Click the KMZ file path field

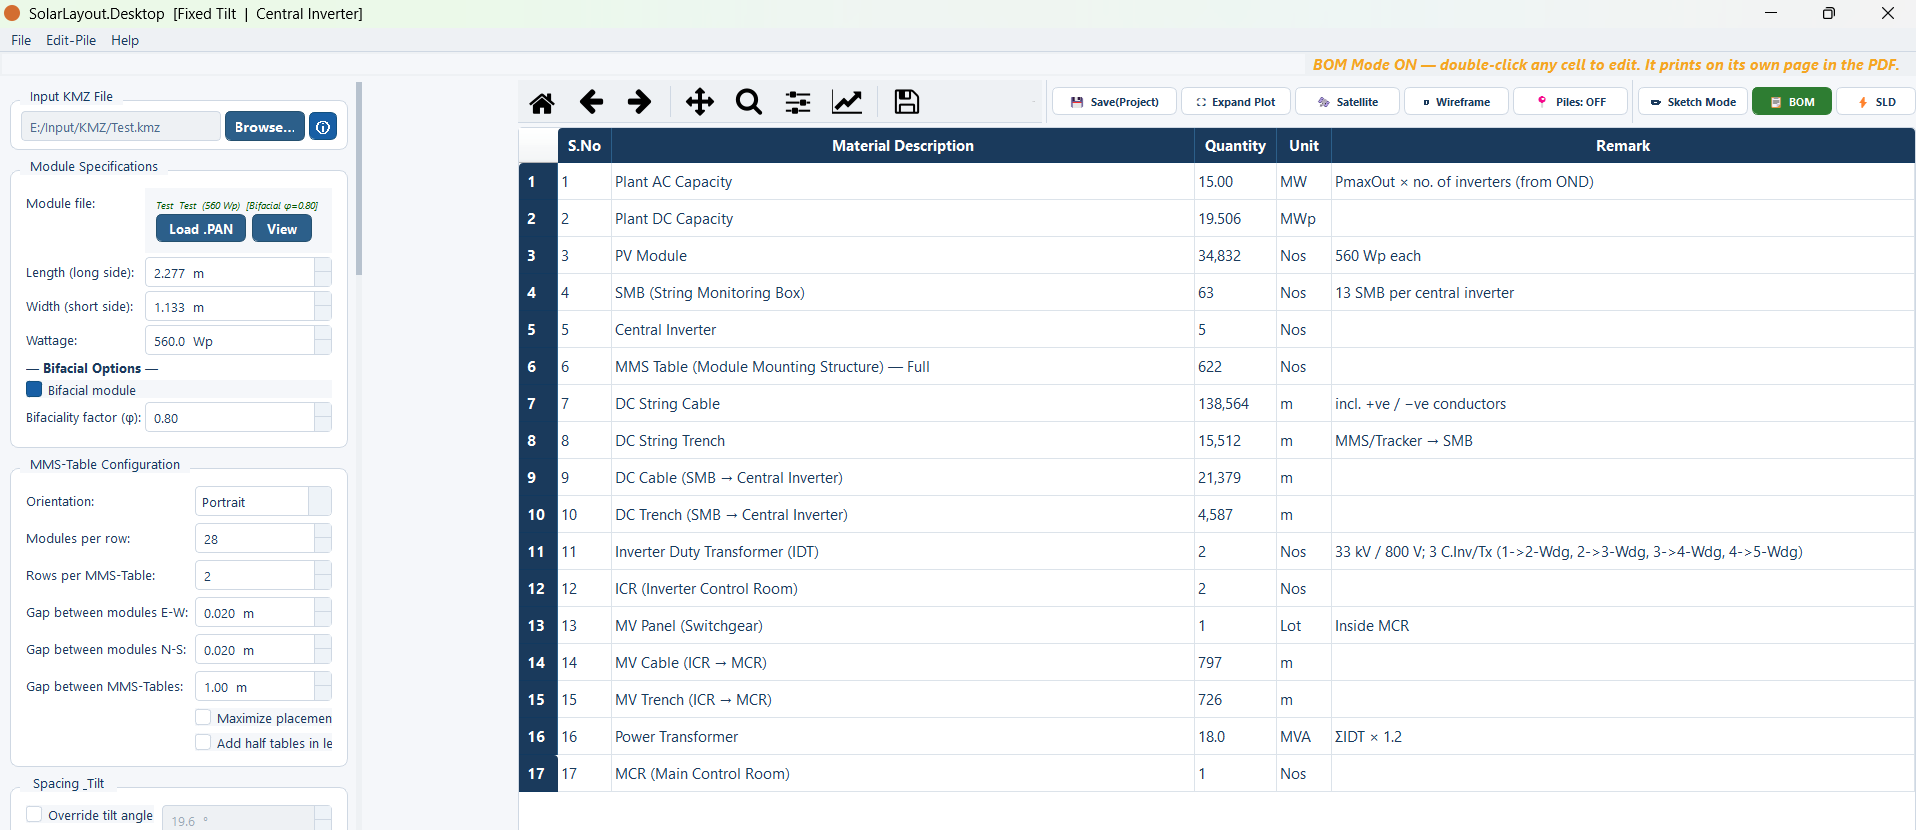[120, 127]
